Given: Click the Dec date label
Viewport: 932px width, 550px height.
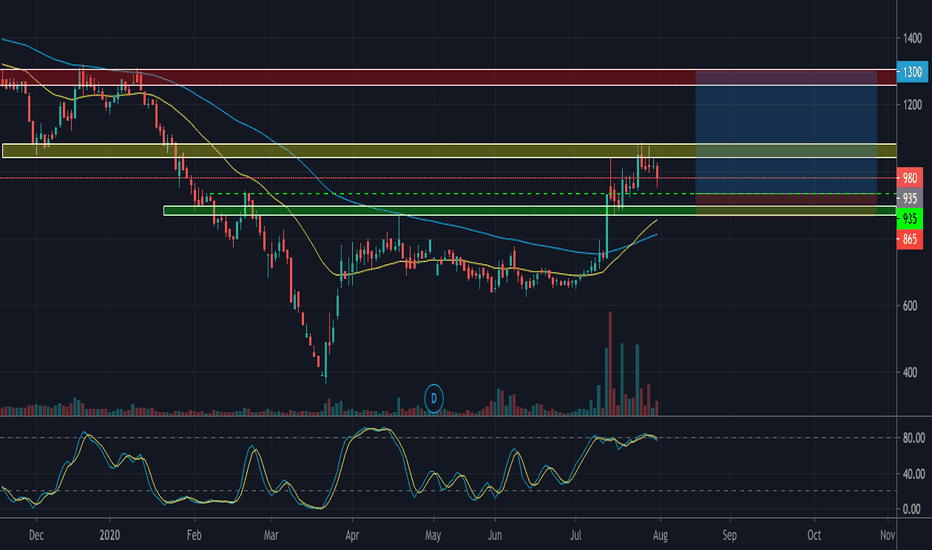Looking at the screenshot, I should 36,535.
